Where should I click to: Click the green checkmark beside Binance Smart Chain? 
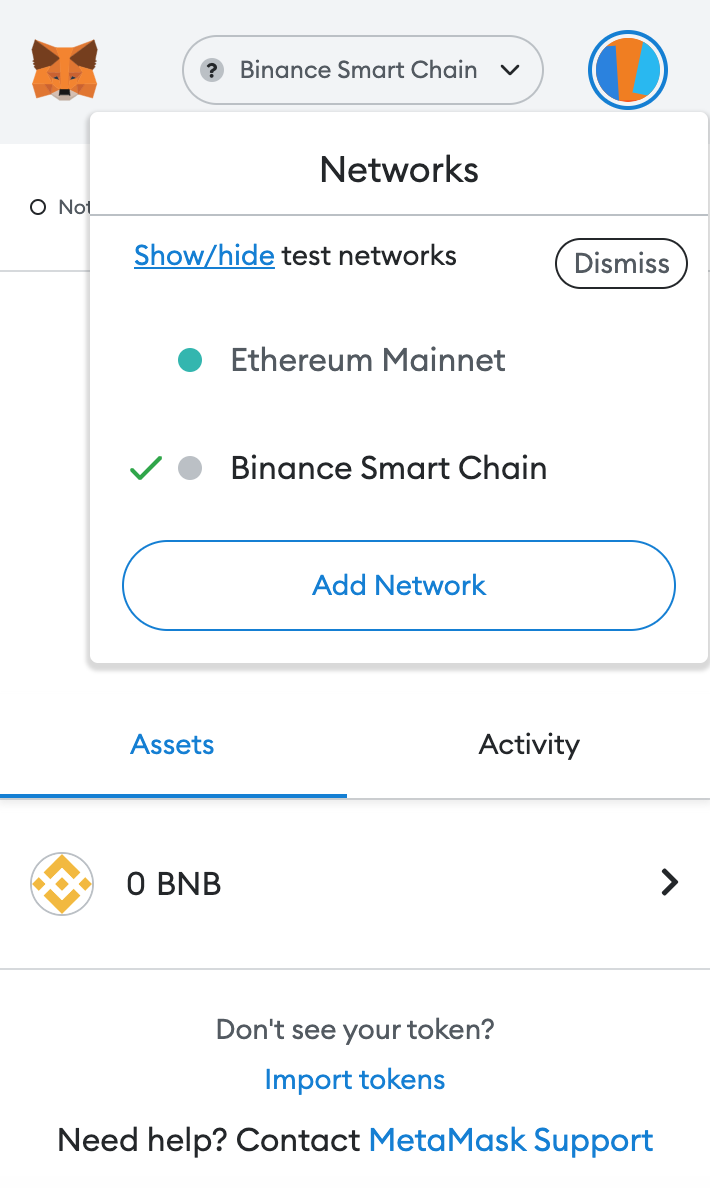pyautogui.click(x=144, y=468)
